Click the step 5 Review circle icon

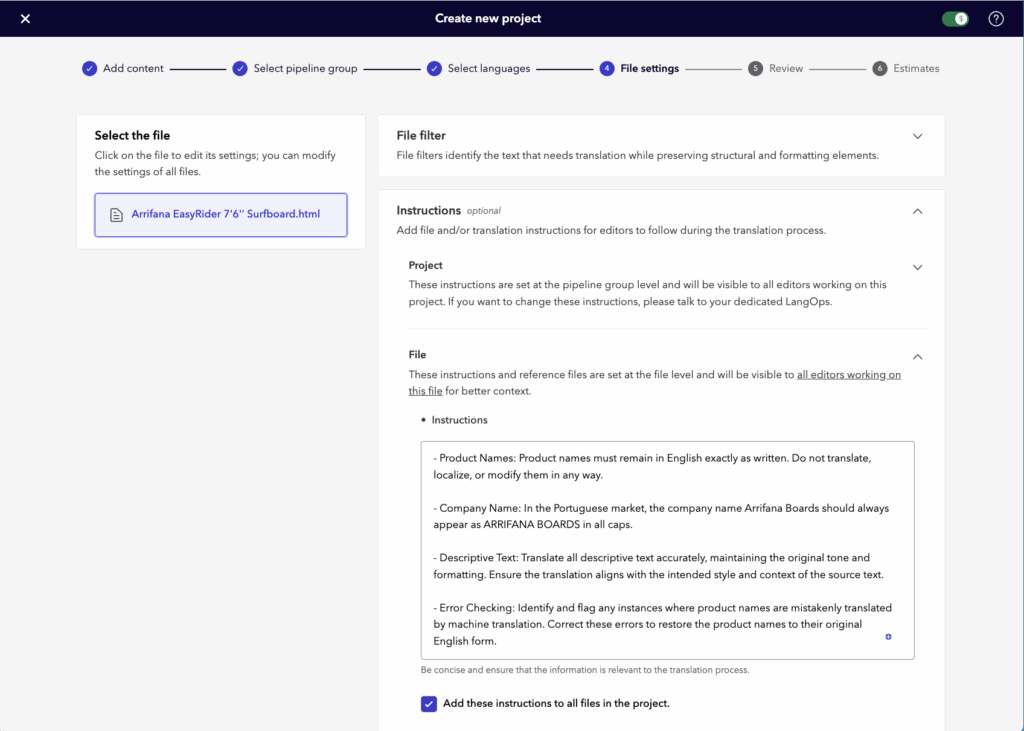[756, 69]
